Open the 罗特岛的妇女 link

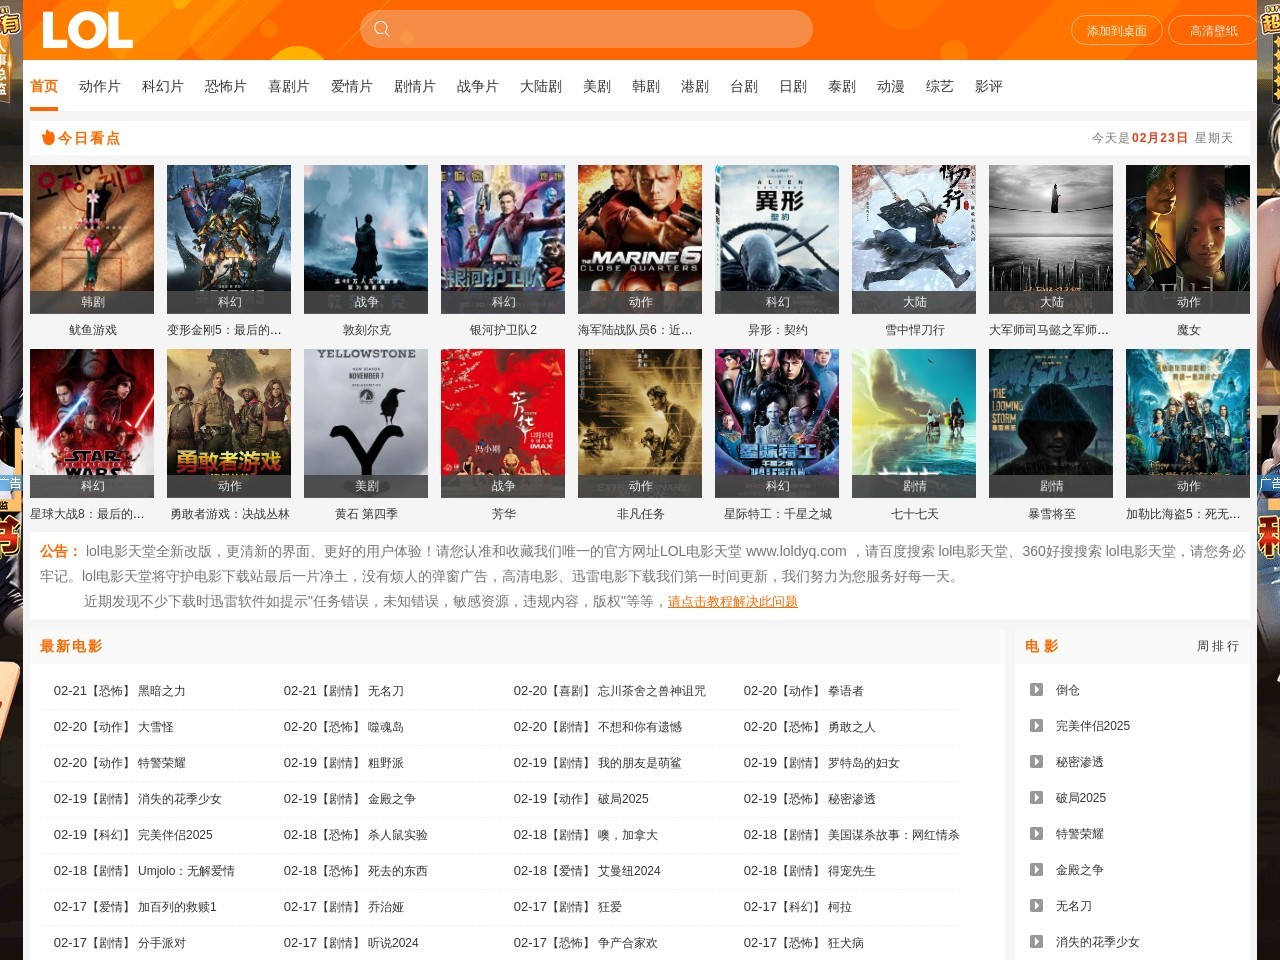click(x=864, y=763)
